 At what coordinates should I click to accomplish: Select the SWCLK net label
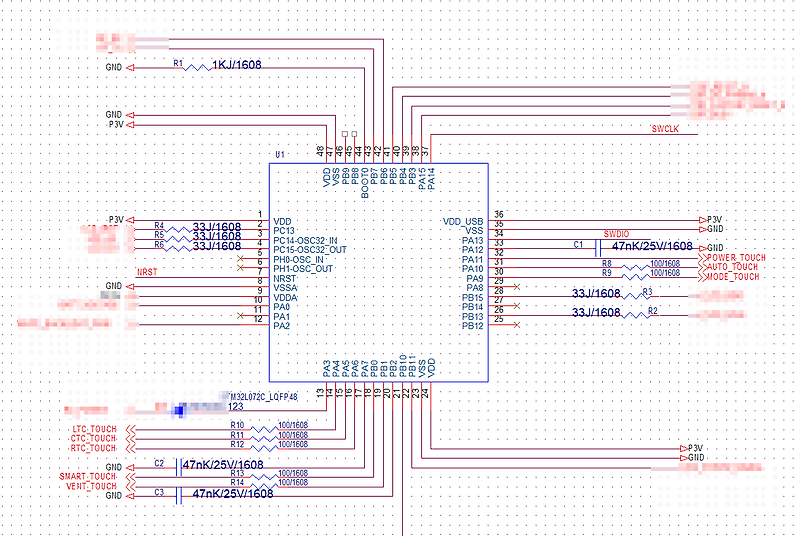coord(665,129)
